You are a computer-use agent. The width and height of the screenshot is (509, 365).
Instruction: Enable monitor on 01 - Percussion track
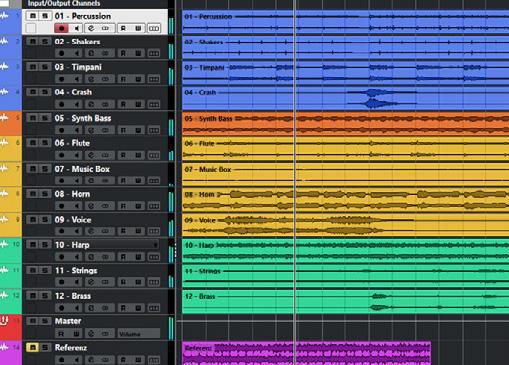[77, 28]
